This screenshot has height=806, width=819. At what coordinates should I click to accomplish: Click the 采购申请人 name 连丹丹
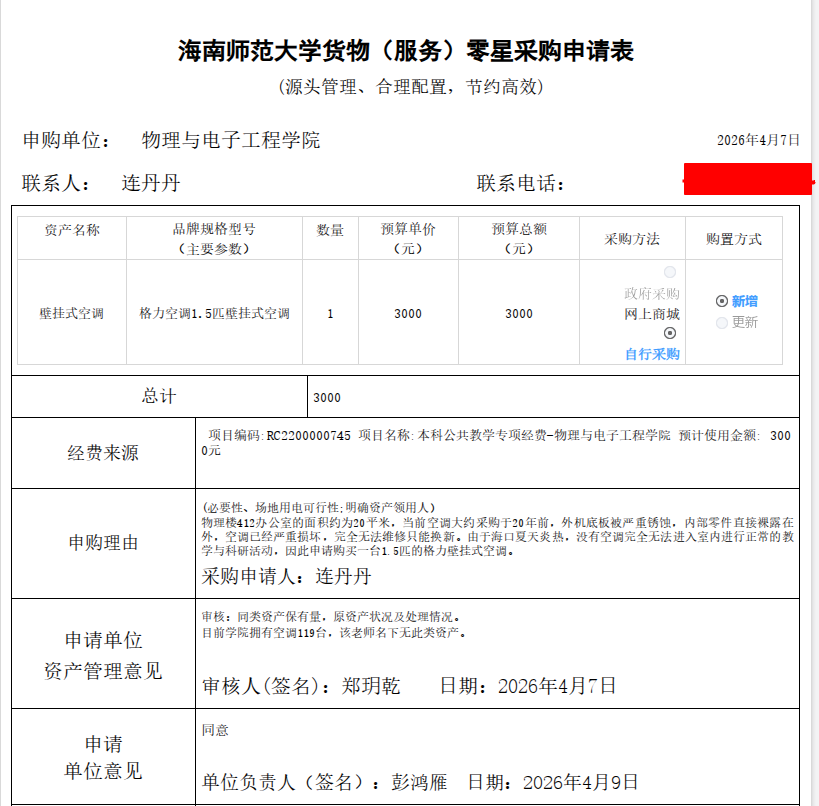point(343,577)
